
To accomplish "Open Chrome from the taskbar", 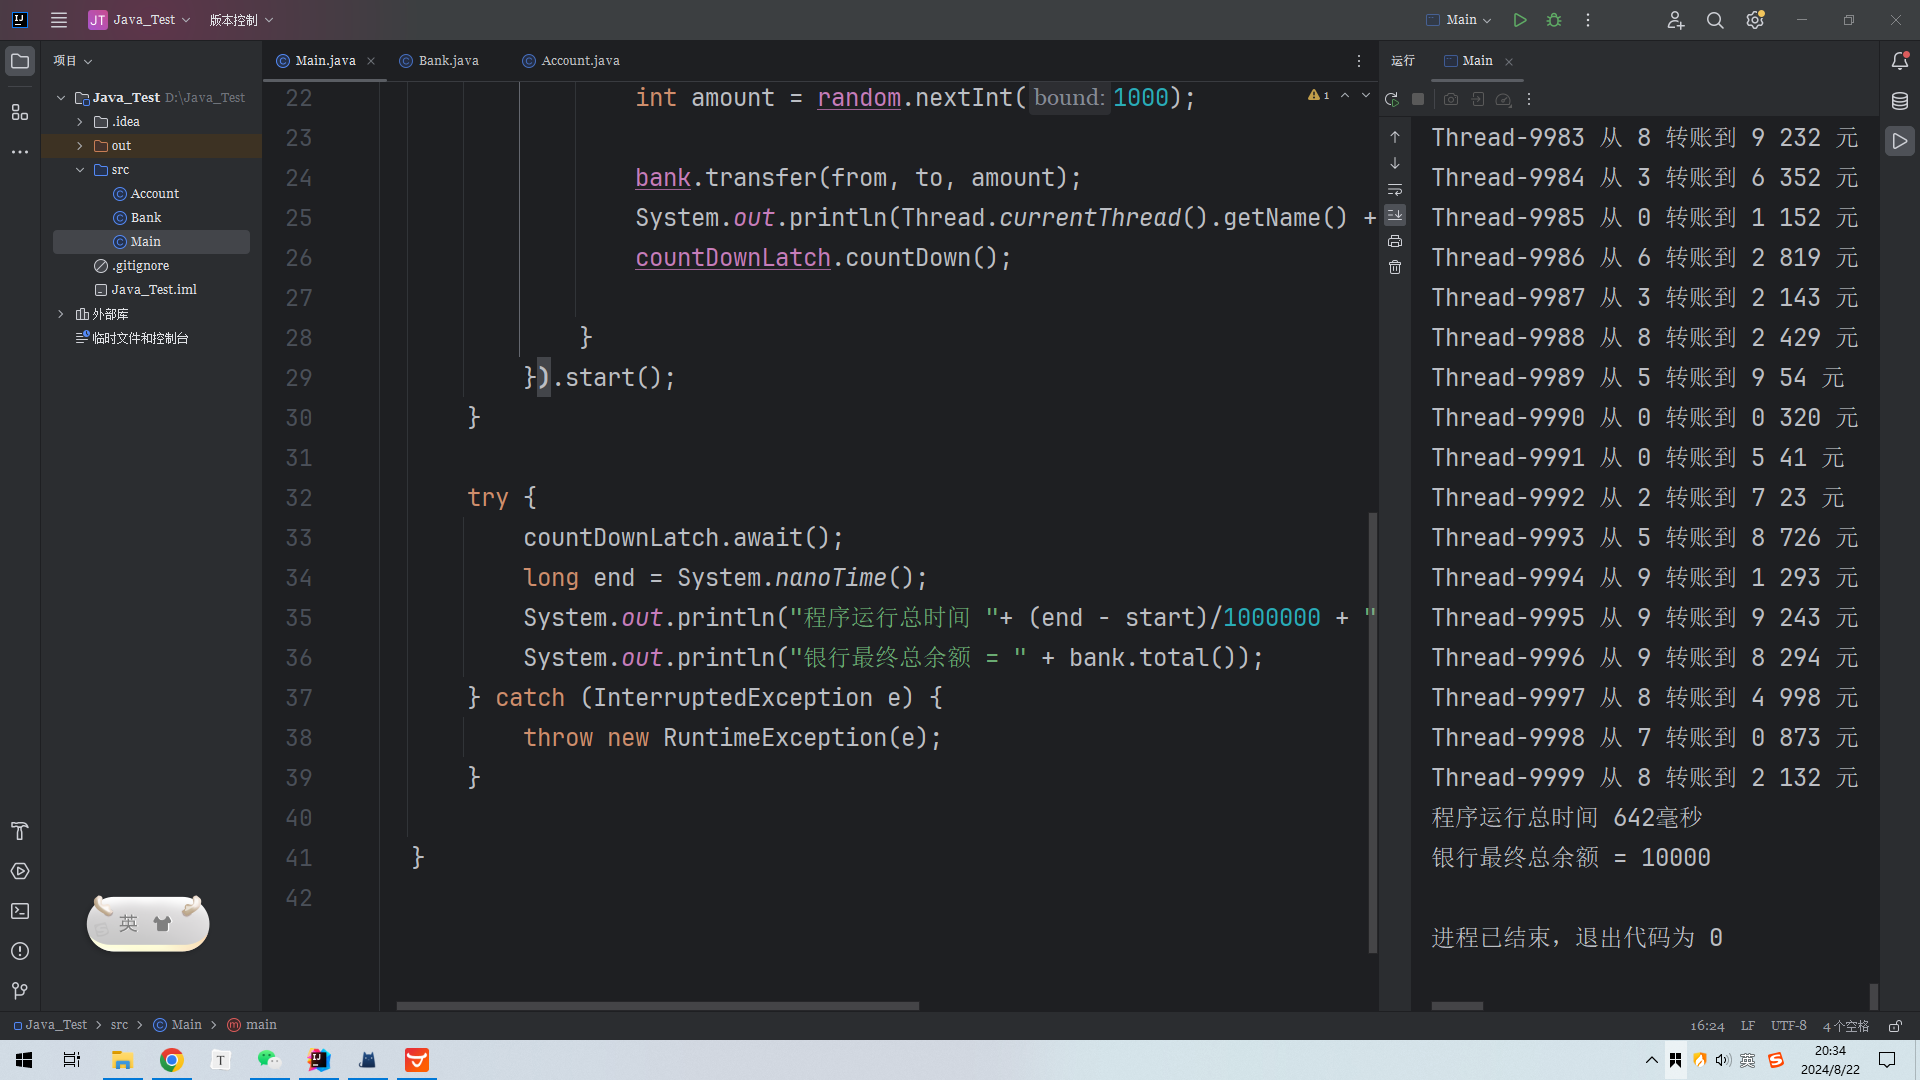I will (x=171, y=1060).
